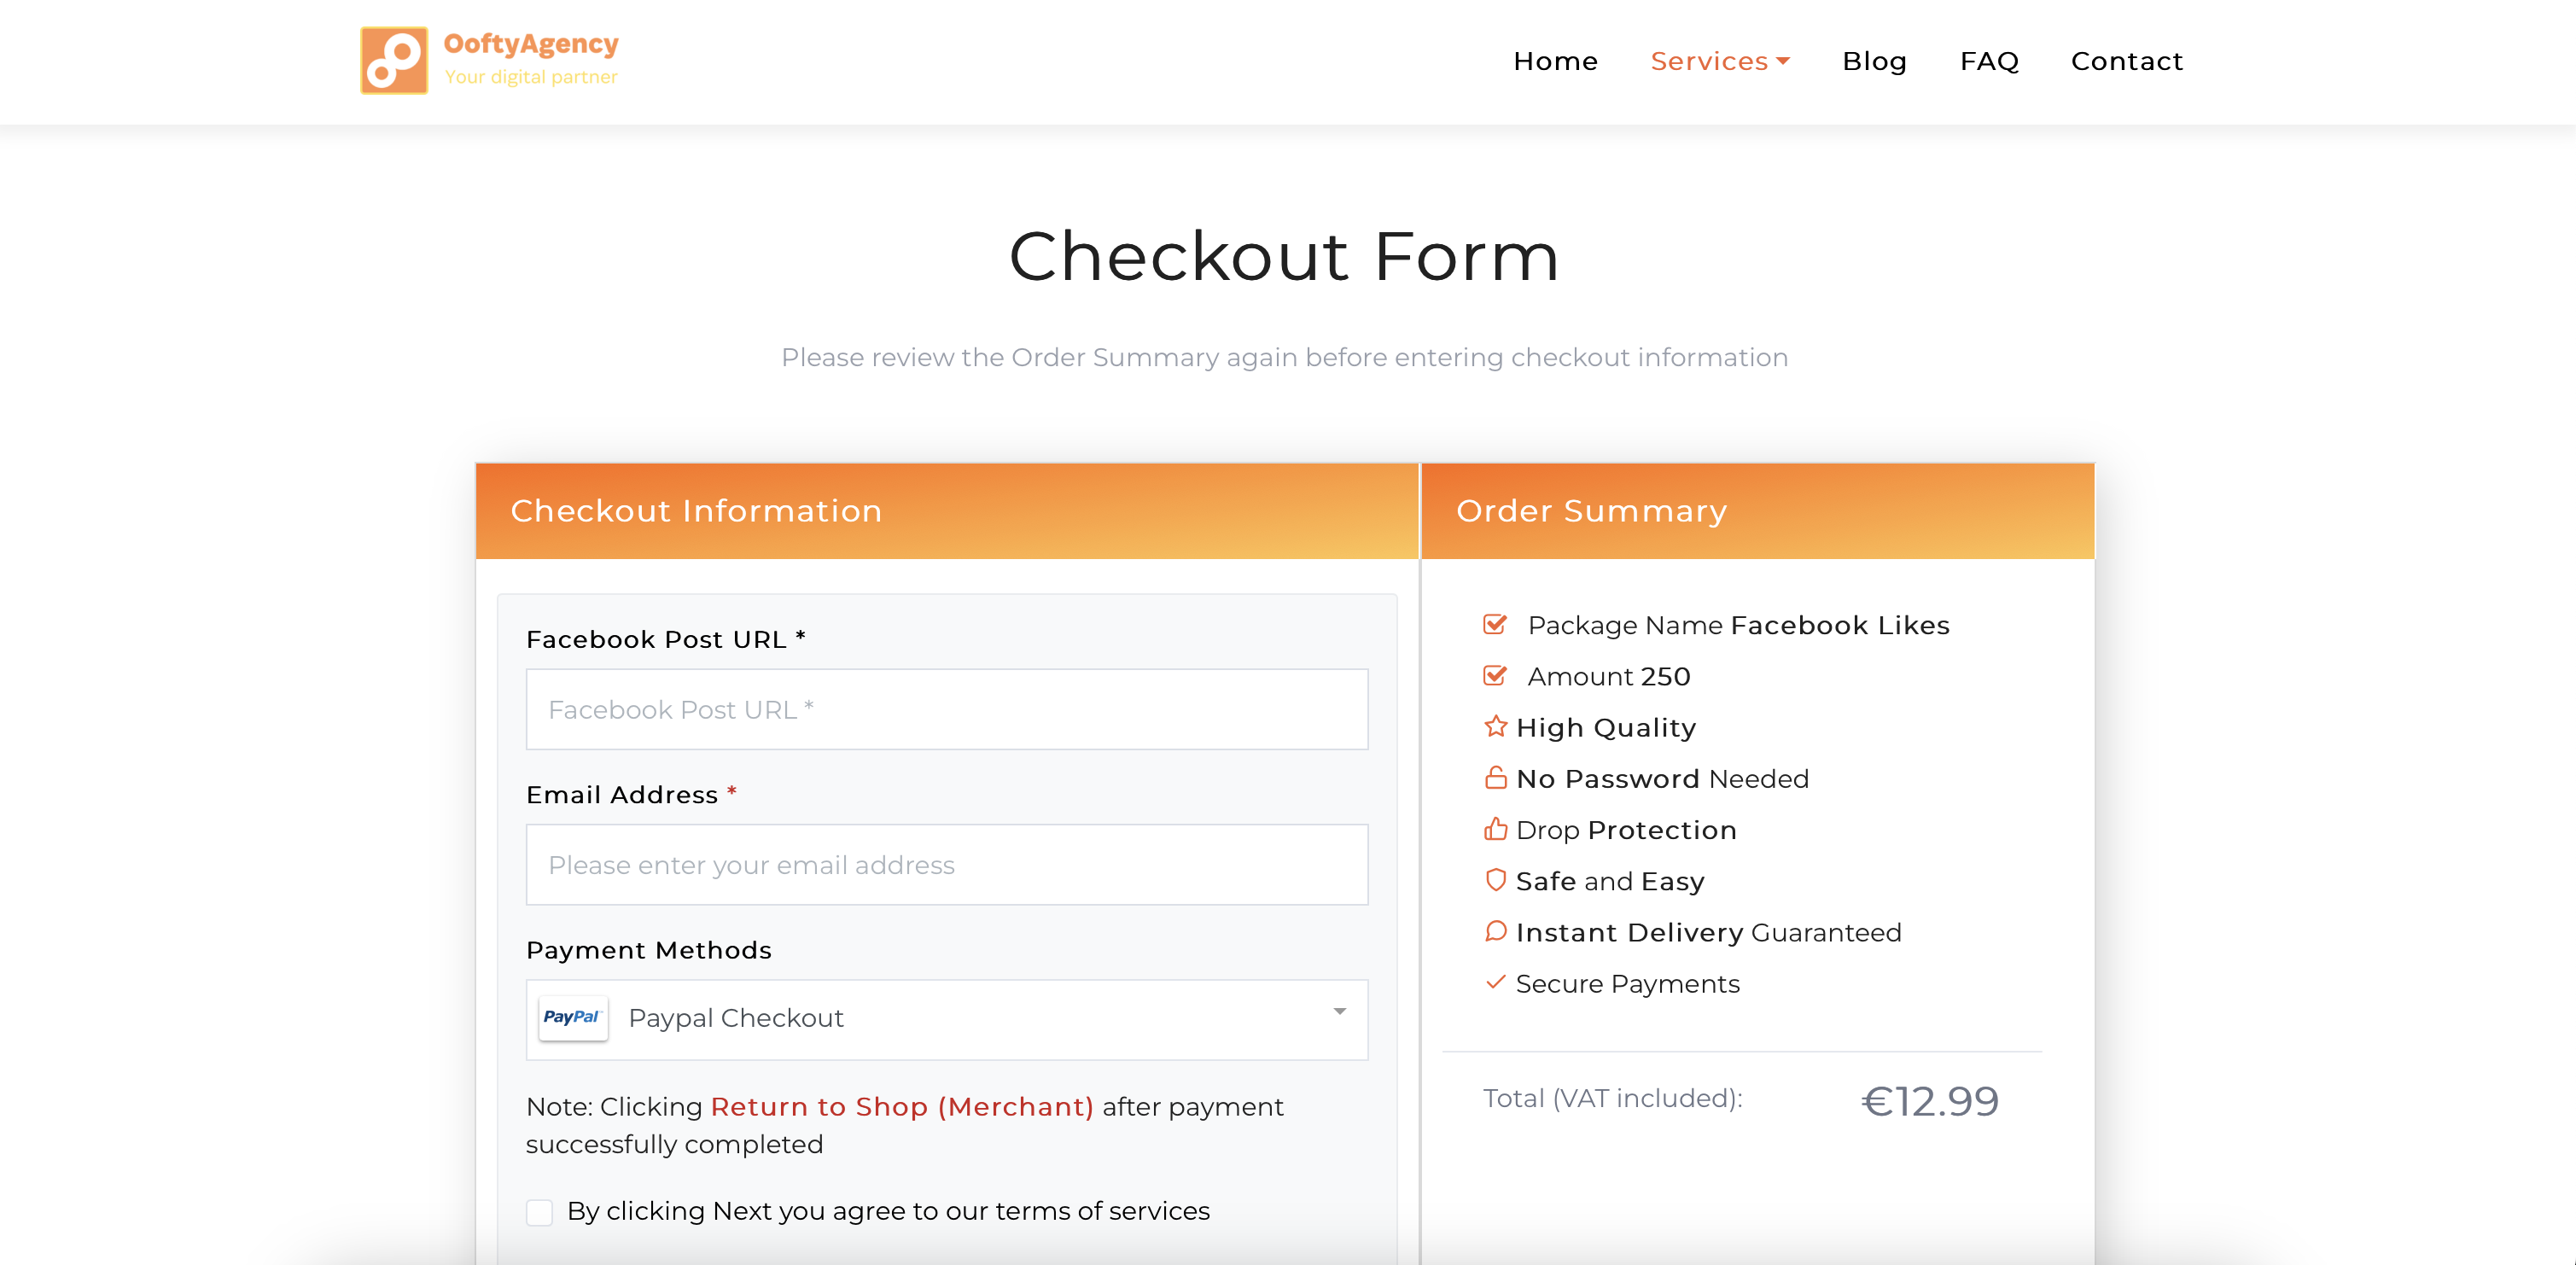2576x1265 pixels.
Task: Click the PayPal logo in payment selector
Action: 573,1018
